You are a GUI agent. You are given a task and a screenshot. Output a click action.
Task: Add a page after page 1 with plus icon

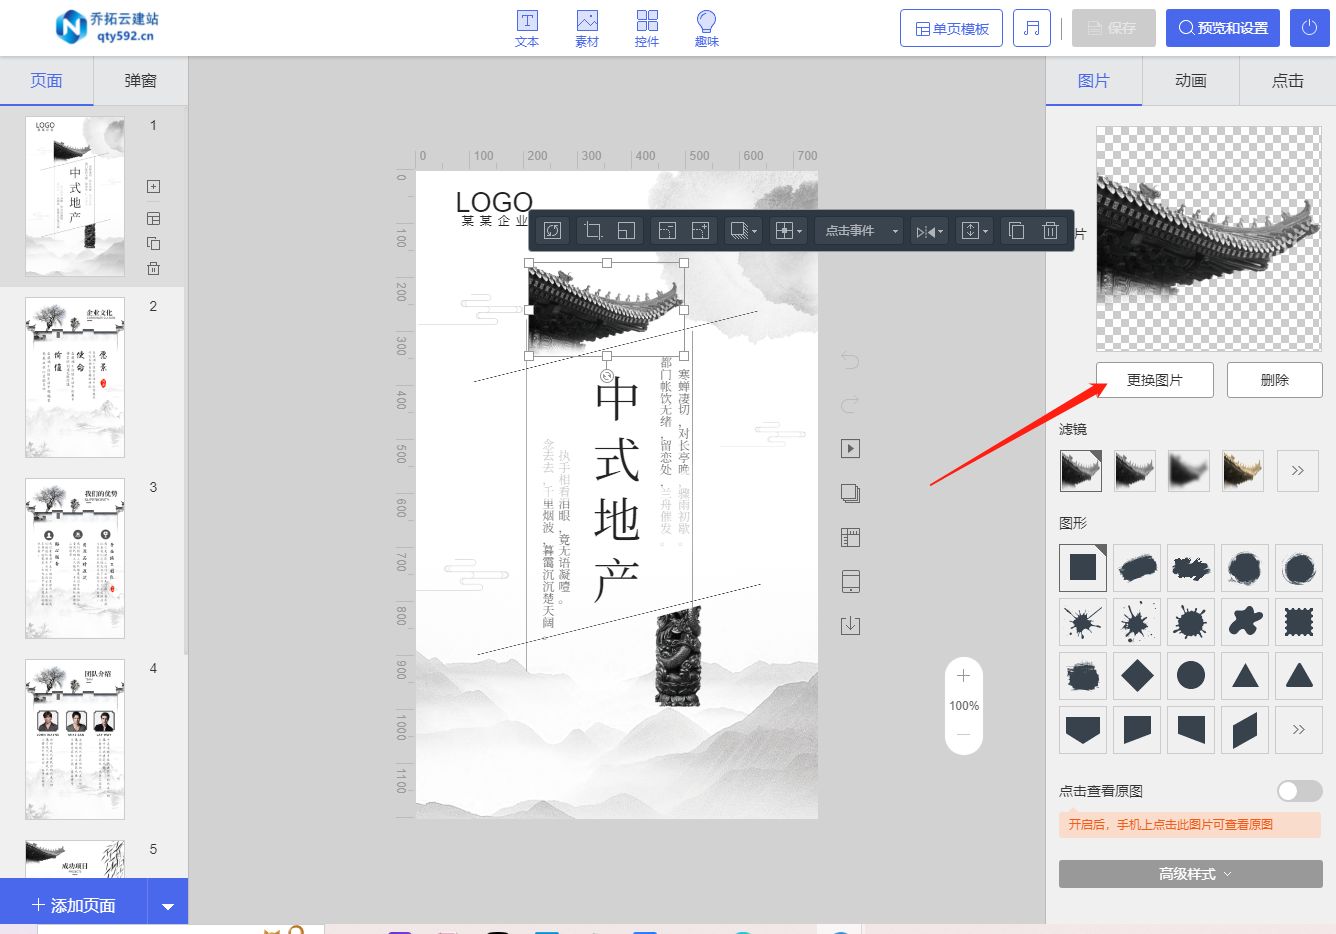coord(153,186)
